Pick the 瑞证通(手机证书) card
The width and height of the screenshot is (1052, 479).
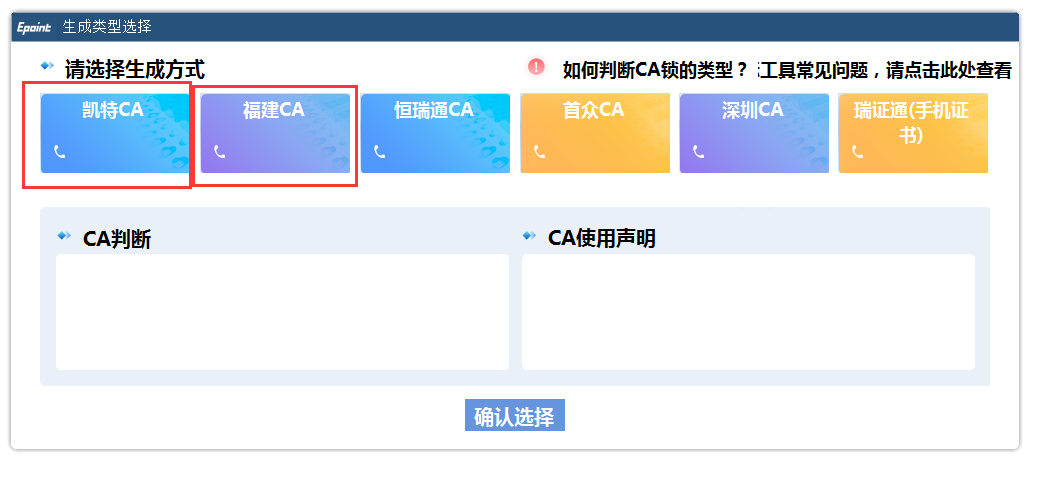click(913, 133)
